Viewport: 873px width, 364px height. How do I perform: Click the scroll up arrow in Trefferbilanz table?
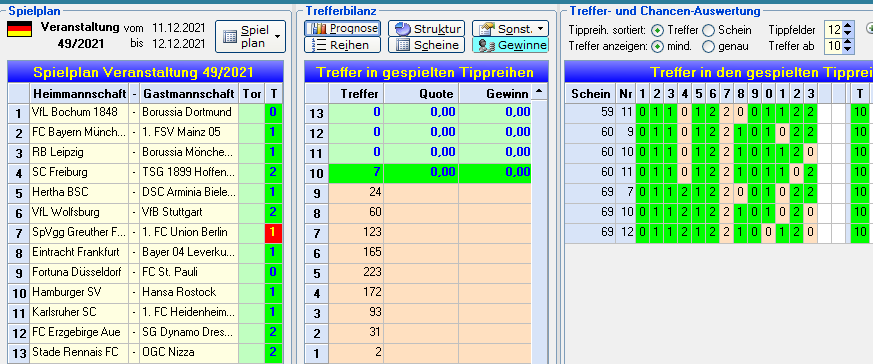[x=538, y=91]
